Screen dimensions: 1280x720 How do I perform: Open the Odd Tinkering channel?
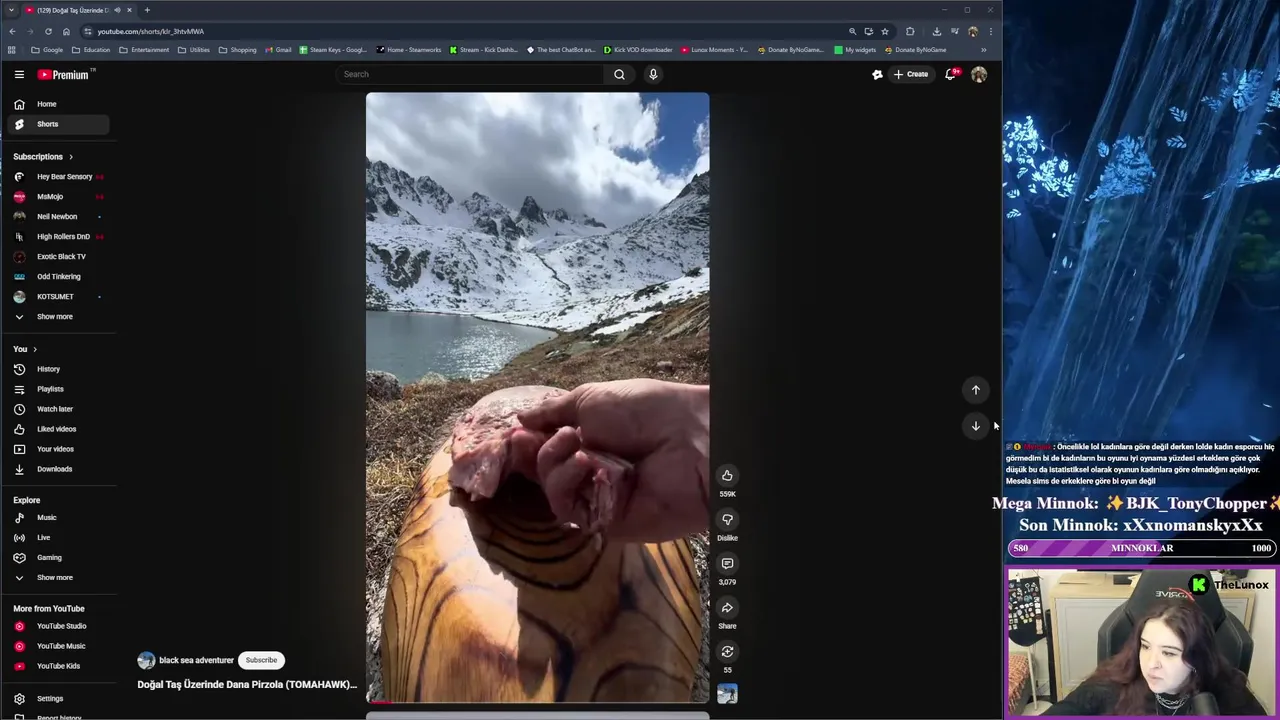click(56, 277)
